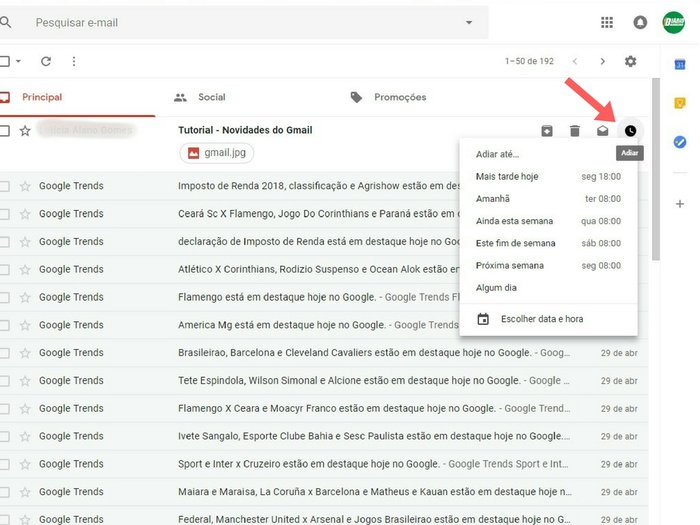This screenshot has width=700, height=525.
Task: Select the Flamengo está em destaque email checkbox
Action: tap(4, 297)
